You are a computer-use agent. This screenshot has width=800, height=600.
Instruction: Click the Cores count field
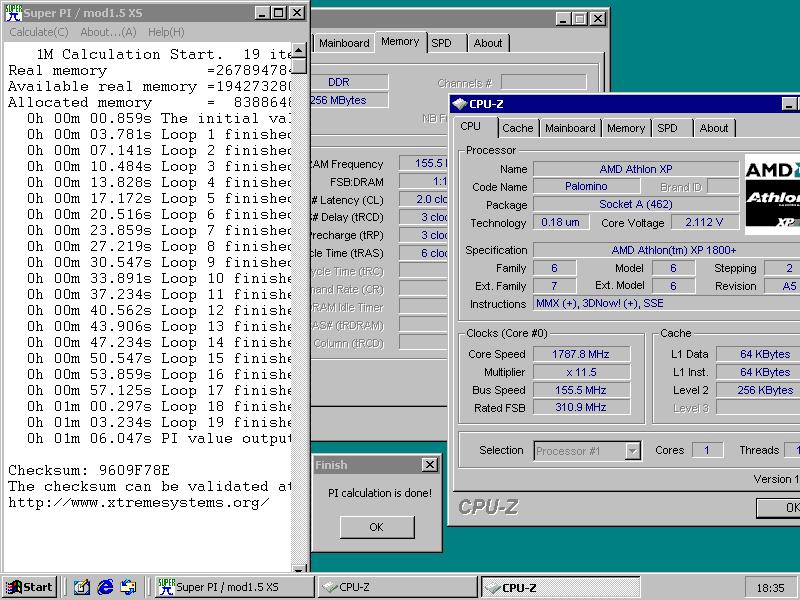click(707, 450)
